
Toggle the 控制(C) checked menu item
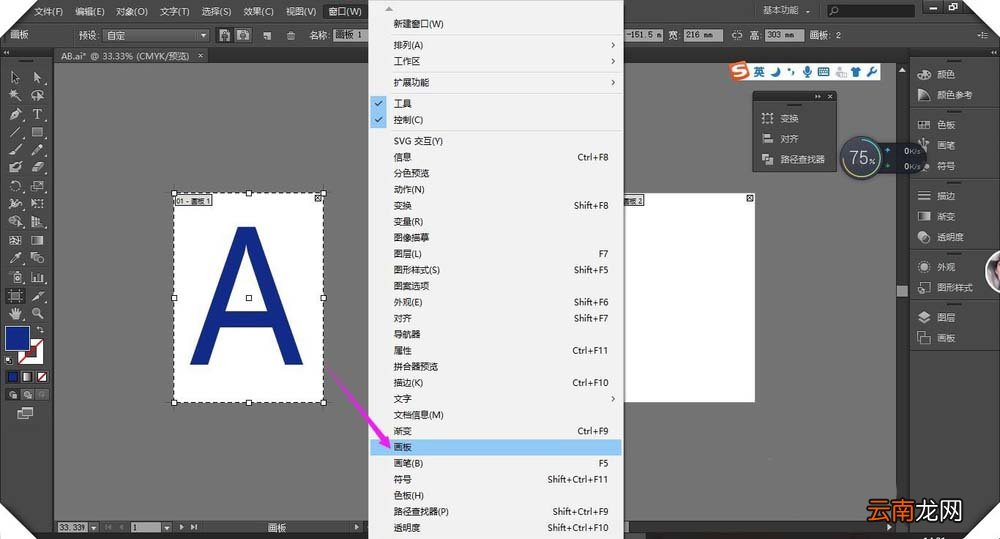tap(496, 120)
